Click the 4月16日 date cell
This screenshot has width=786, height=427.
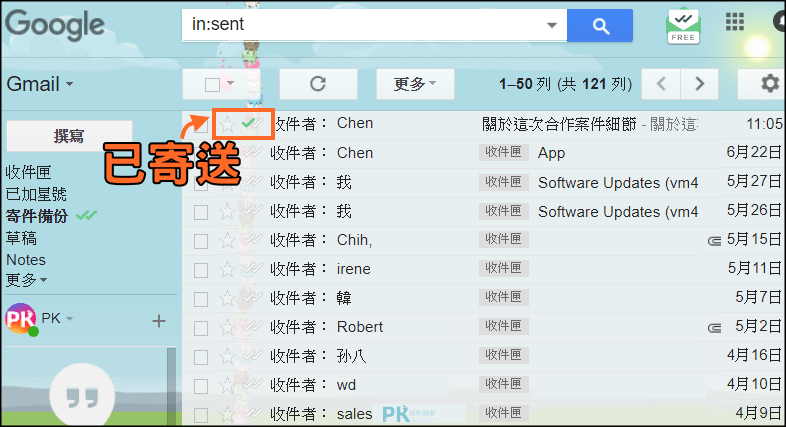point(754,355)
